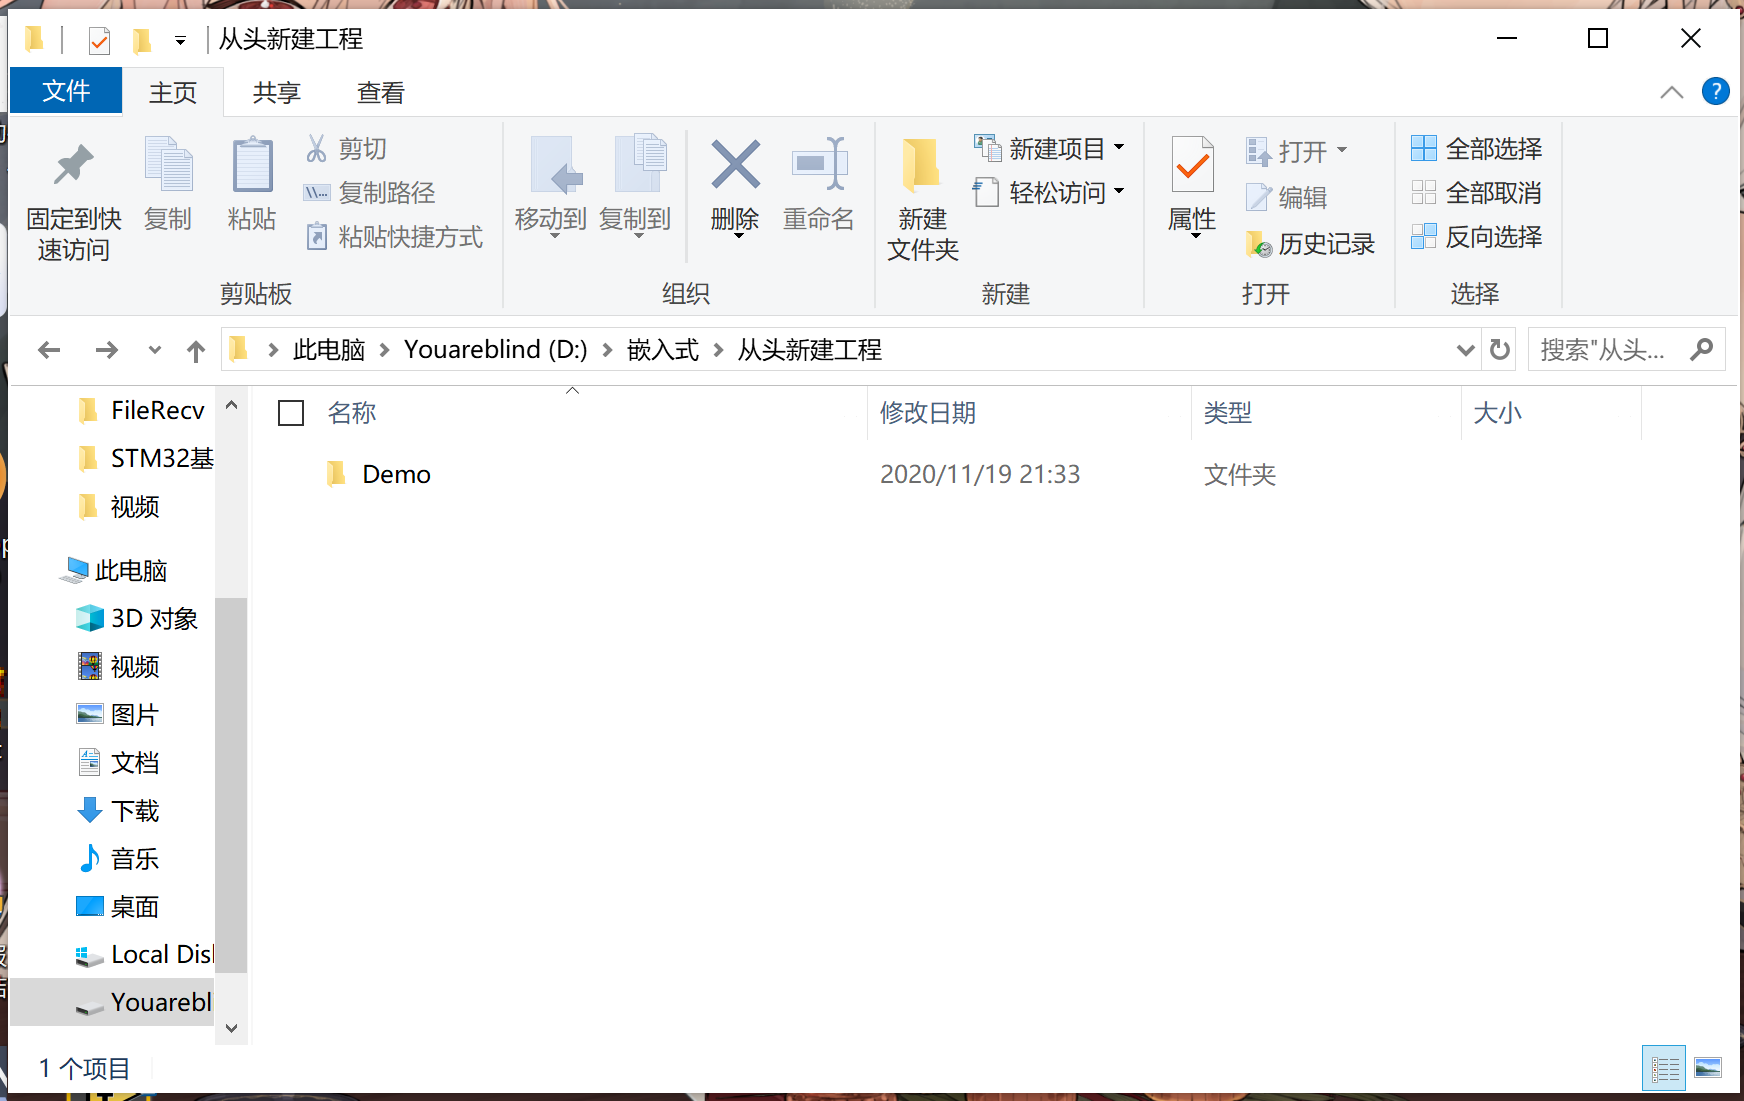Switch to the 查看 ribbon tab
Image resolution: width=1744 pixels, height=1101 pixels.
coord(379,91)
